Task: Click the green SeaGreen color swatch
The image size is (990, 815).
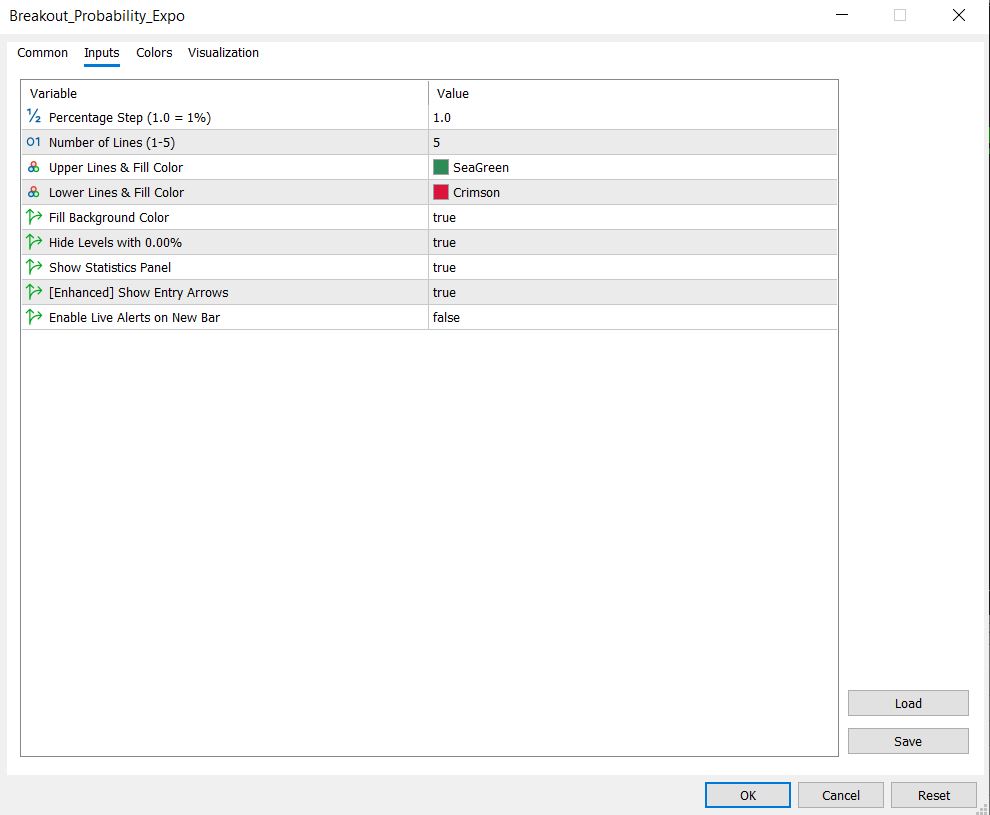Action: (442, 167)
